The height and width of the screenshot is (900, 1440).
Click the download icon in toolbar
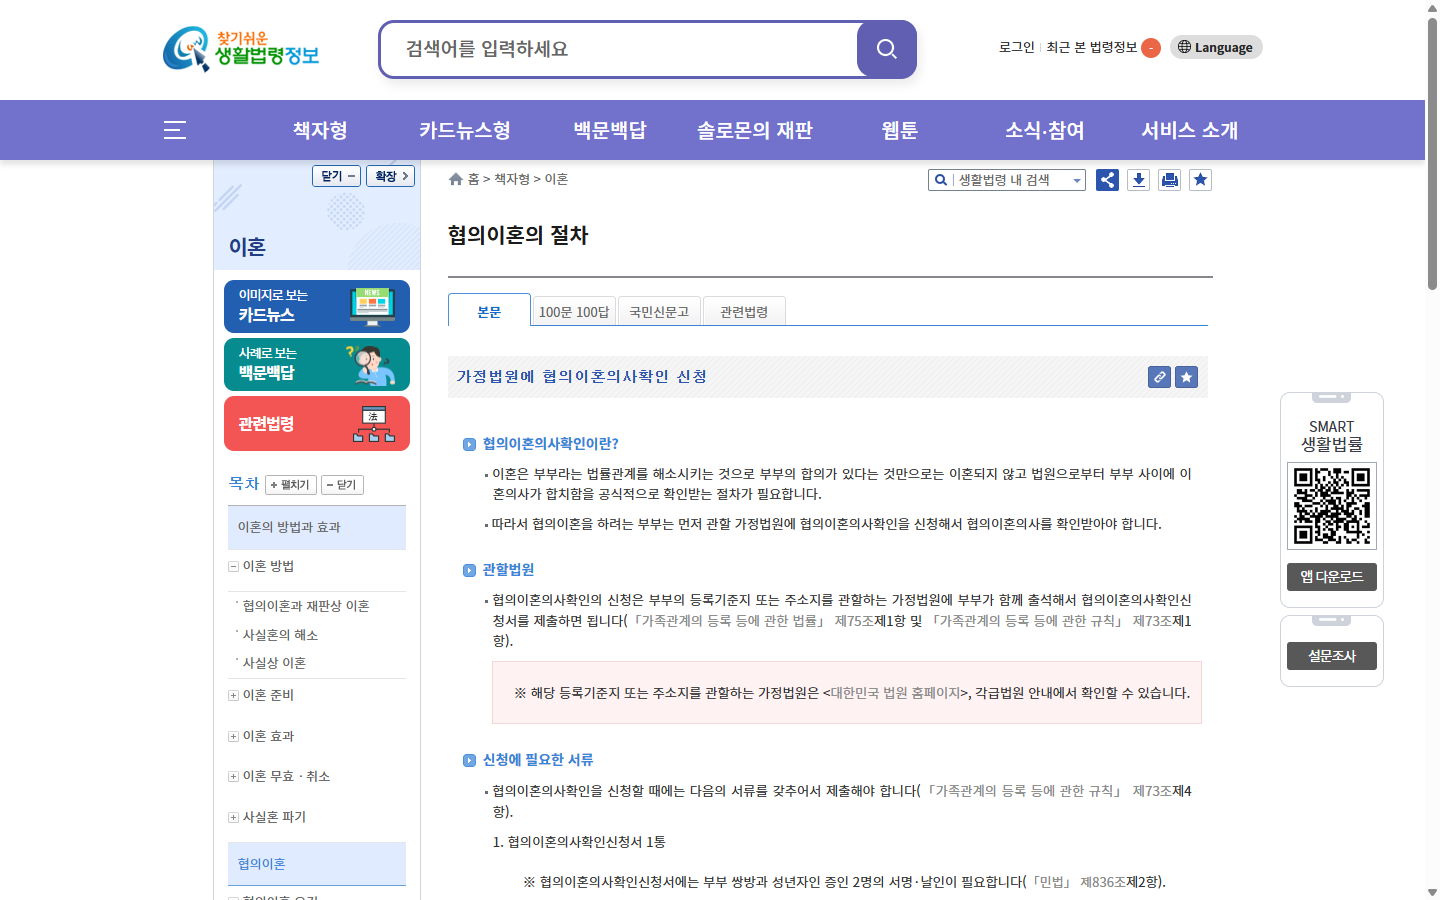pos(1138,180)
